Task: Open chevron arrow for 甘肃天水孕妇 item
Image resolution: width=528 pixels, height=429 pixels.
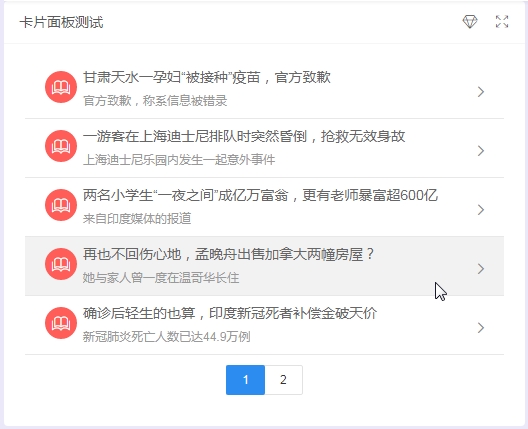Action: pos(481,92)
